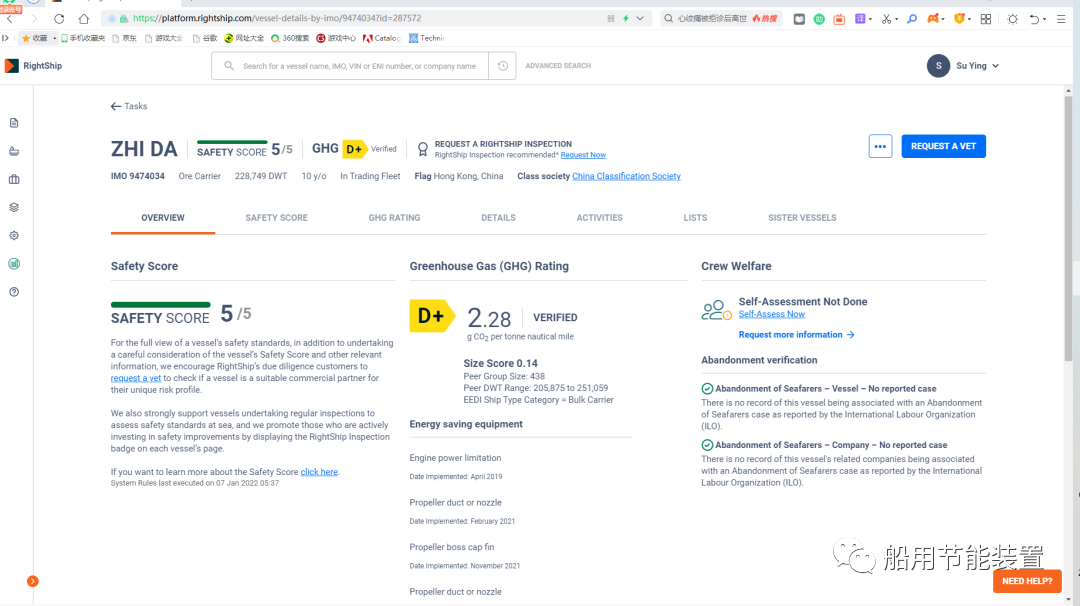Click the browser address bar URL
Viewport: 1080px width, 606px height.
[x=277, y=19]
